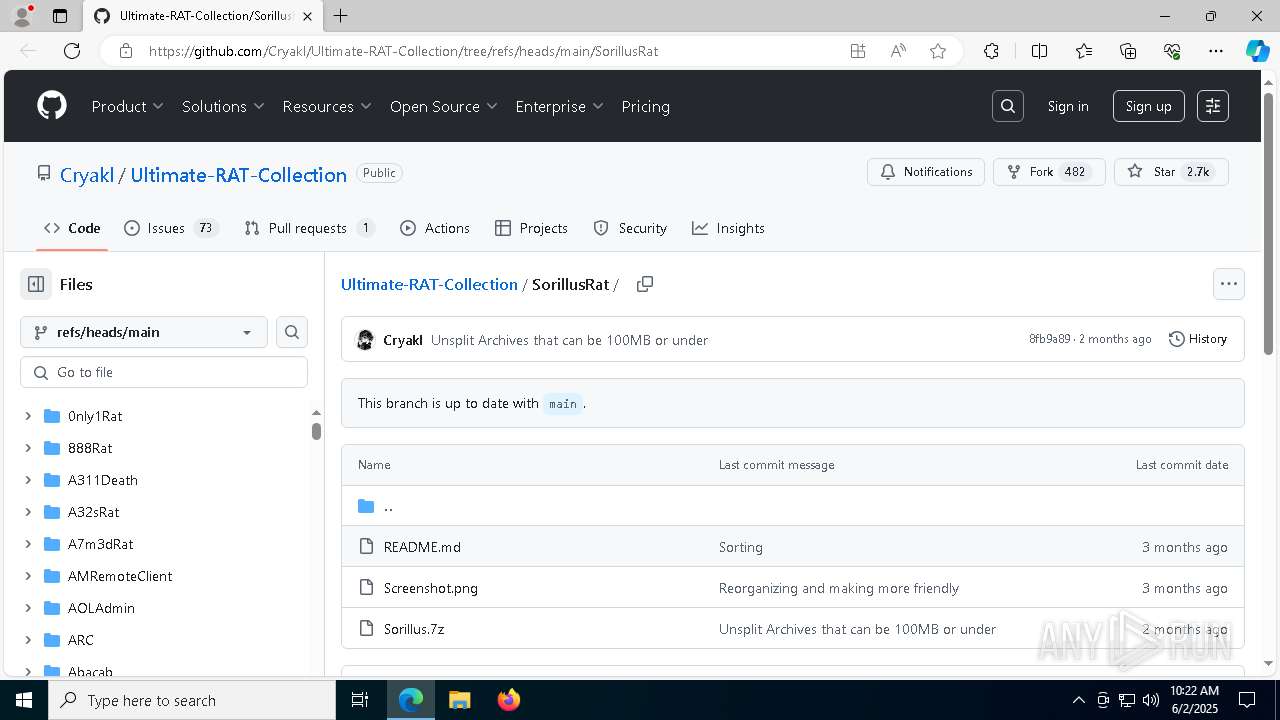Switch to the Issues tab
This screenshot has width=1280, height=720.
pyautogui.click(x=170, y=228)
